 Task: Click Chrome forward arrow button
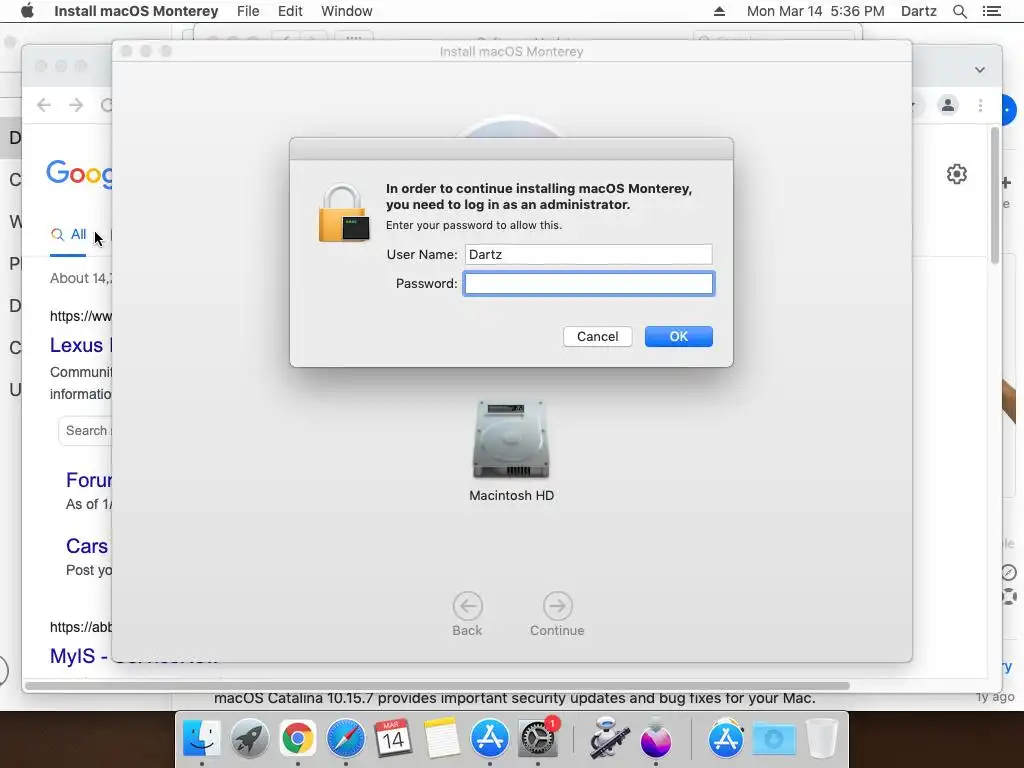[x=76, y=105]
